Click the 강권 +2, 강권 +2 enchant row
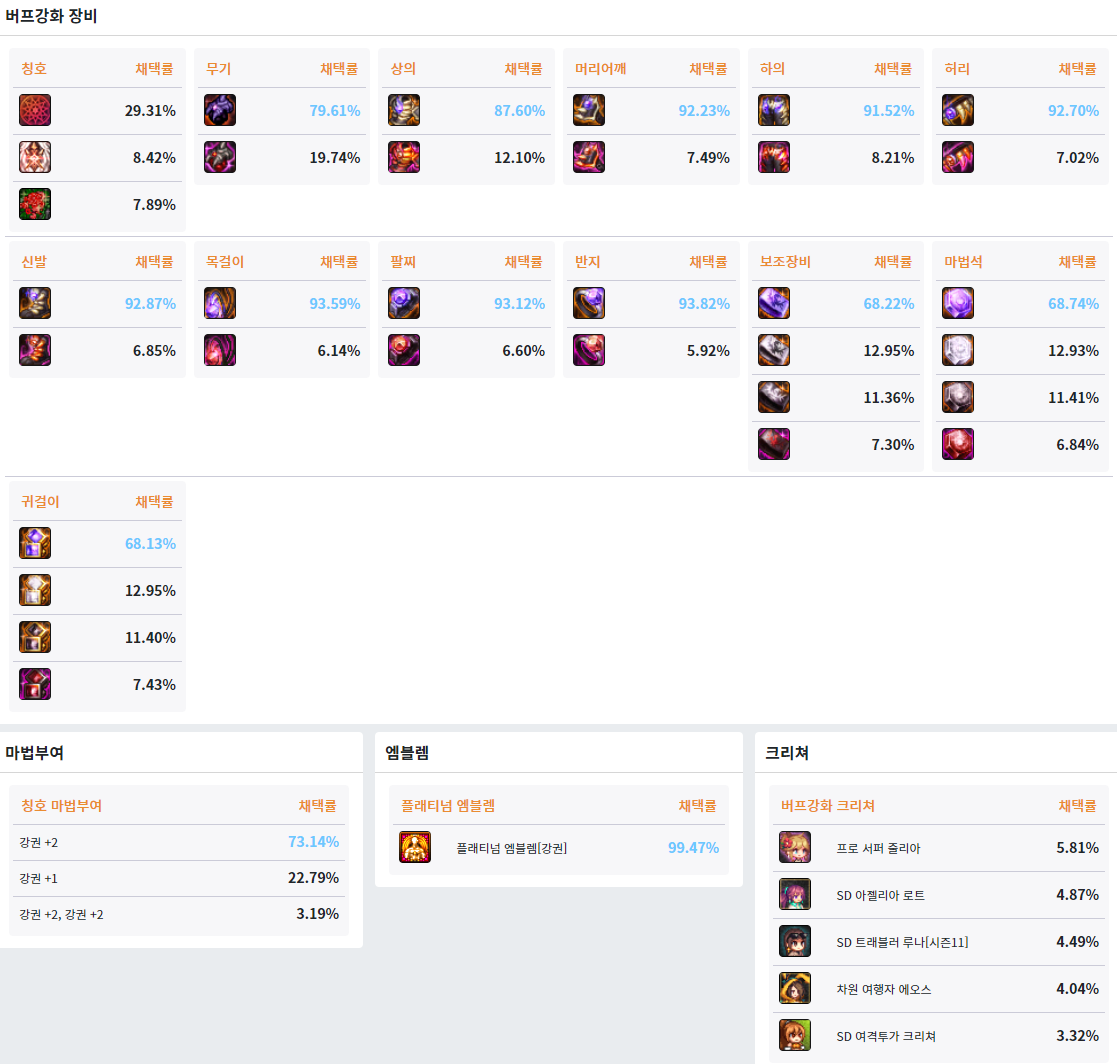The width and height of the screenshot is (1117, 1064). [x=179, y=914]
